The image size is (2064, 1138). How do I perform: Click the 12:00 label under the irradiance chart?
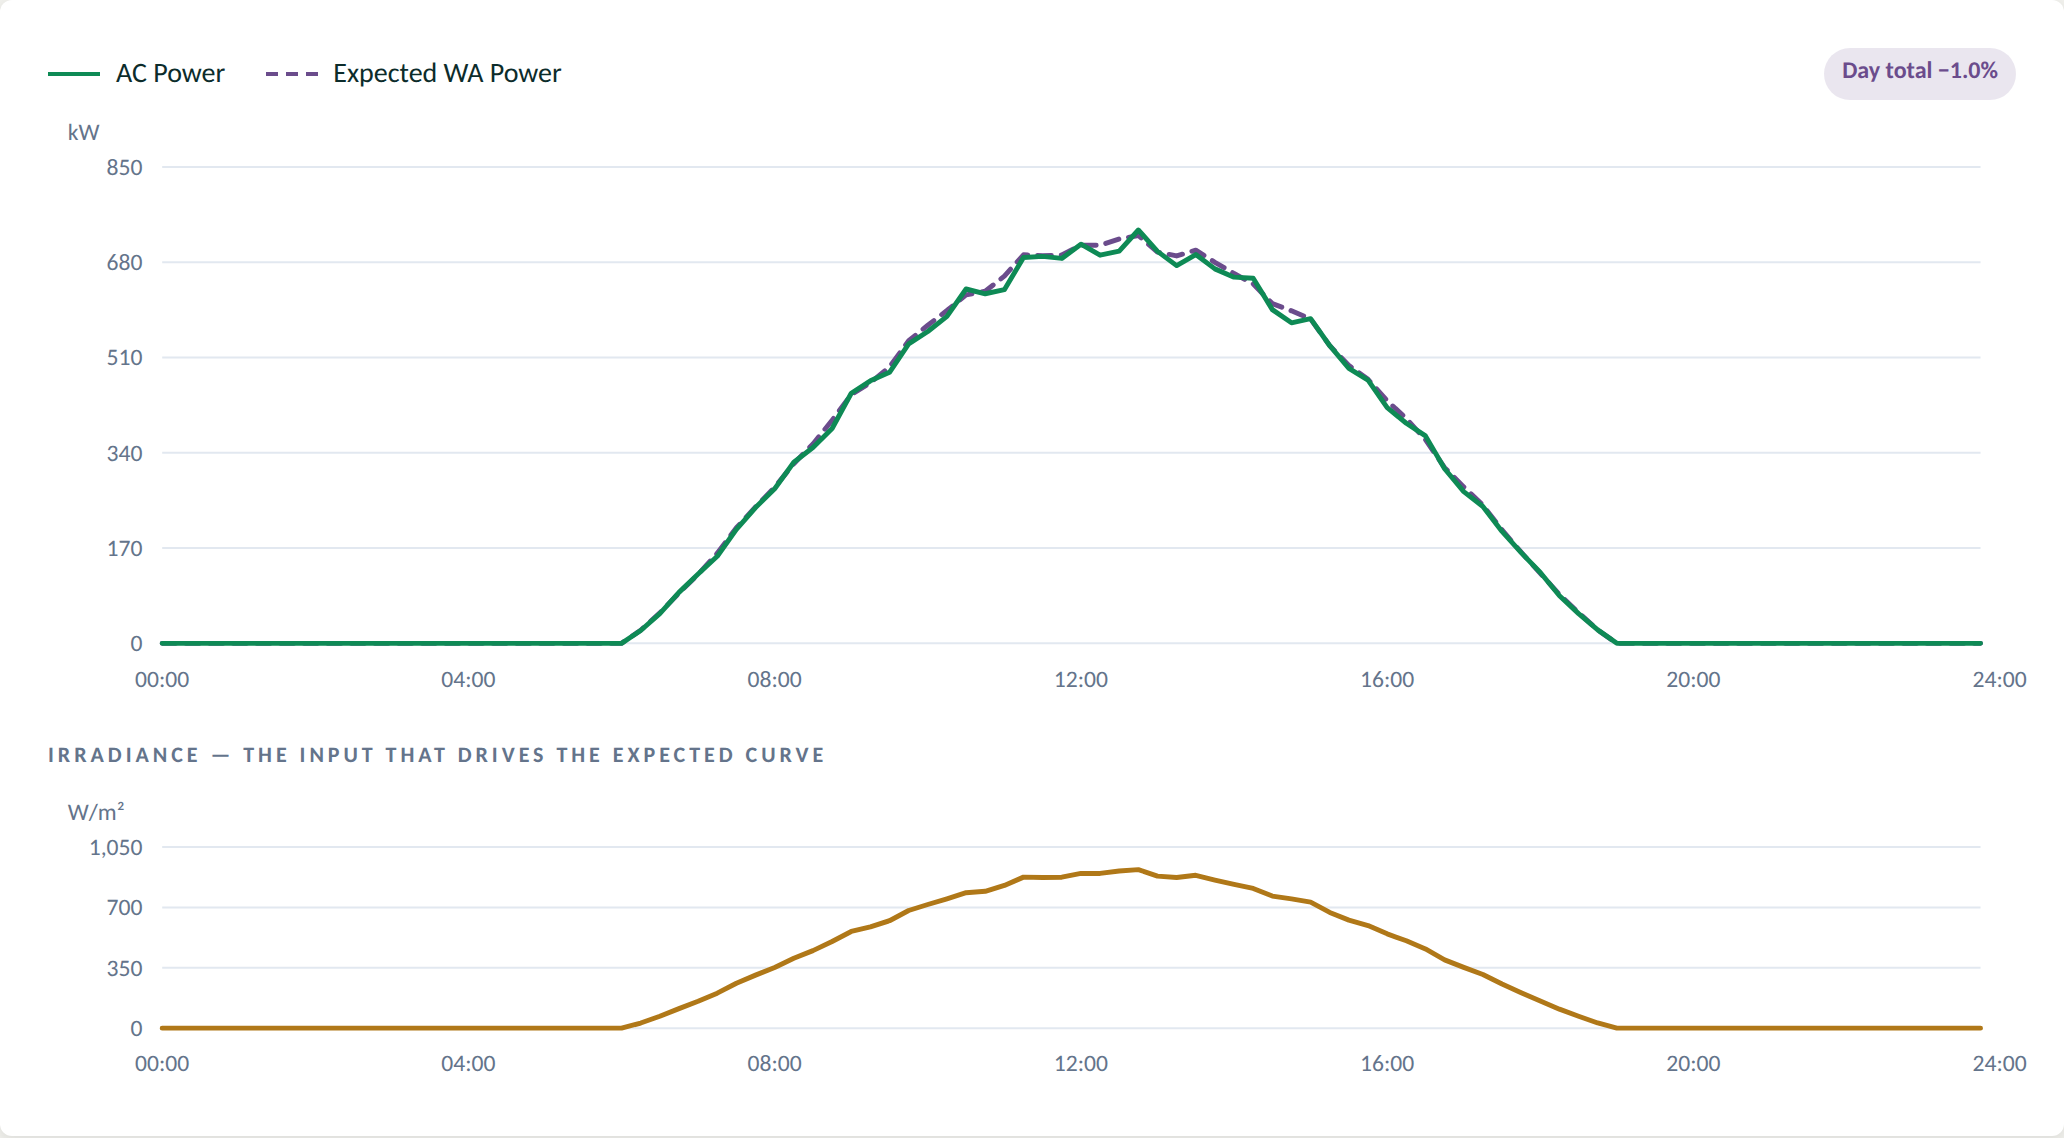[x=1081, y=1063]
